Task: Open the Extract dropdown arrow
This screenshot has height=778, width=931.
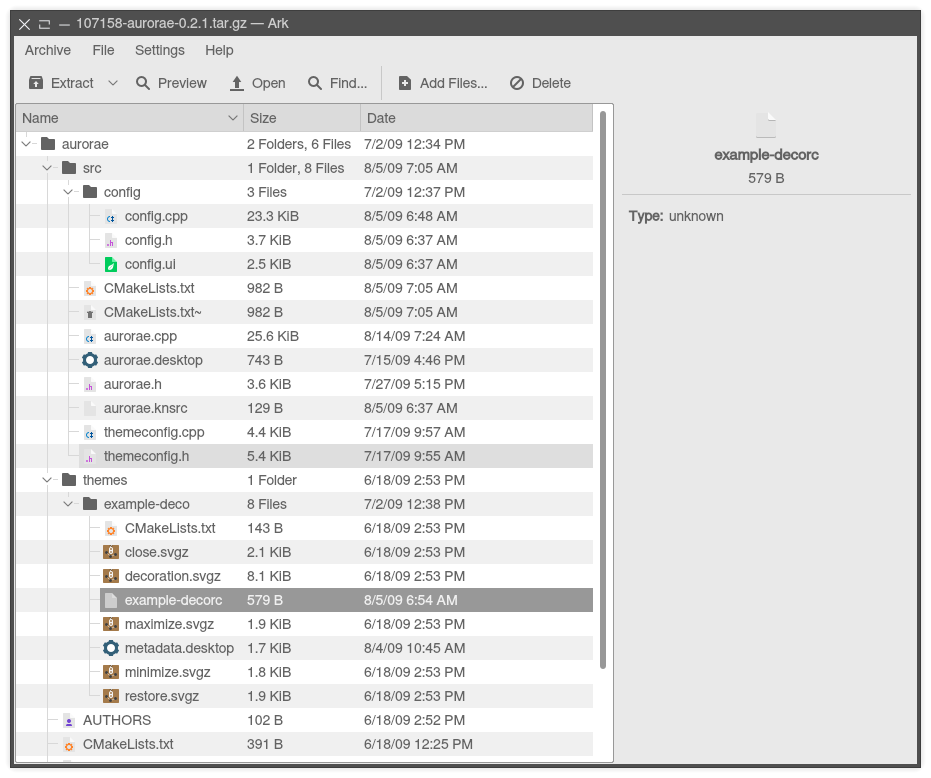Action: (113, 83)
